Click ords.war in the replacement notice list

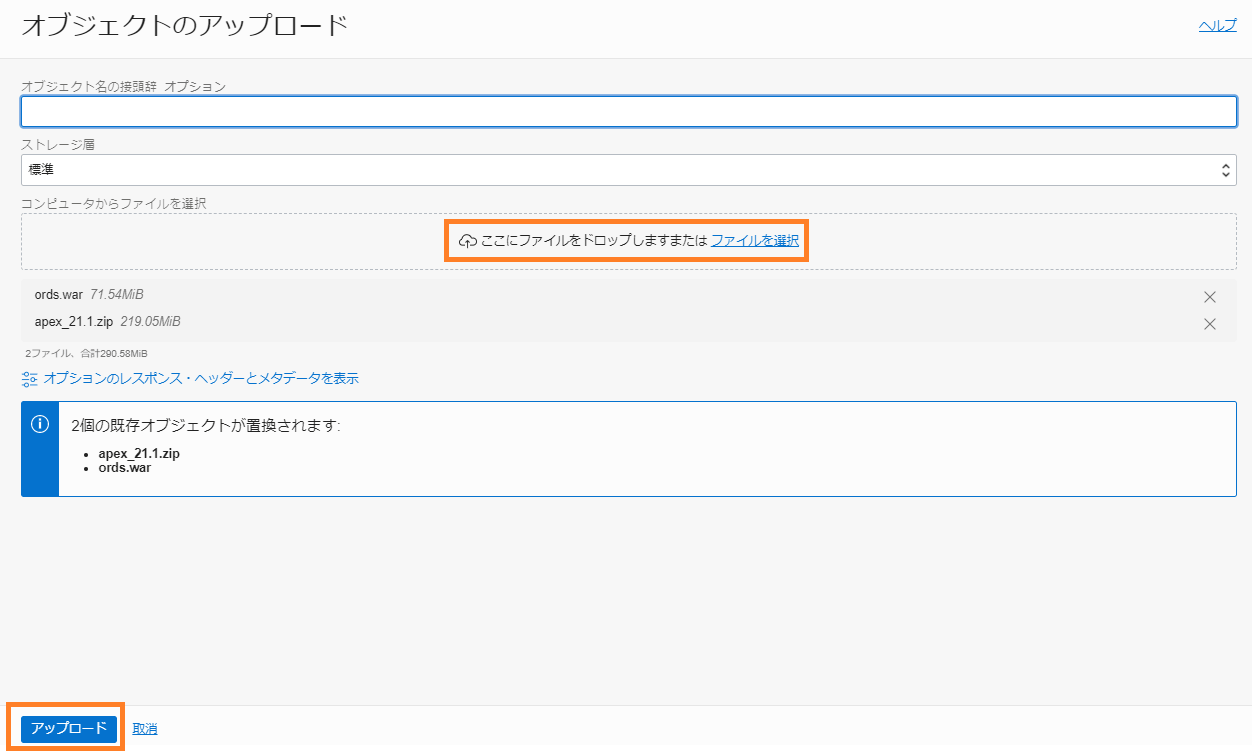[124, 467]
